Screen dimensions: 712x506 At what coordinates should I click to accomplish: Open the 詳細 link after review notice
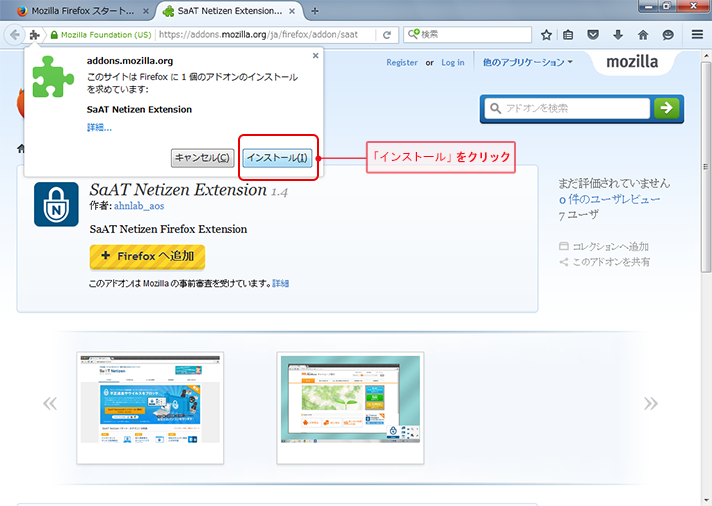pos(281,283)
